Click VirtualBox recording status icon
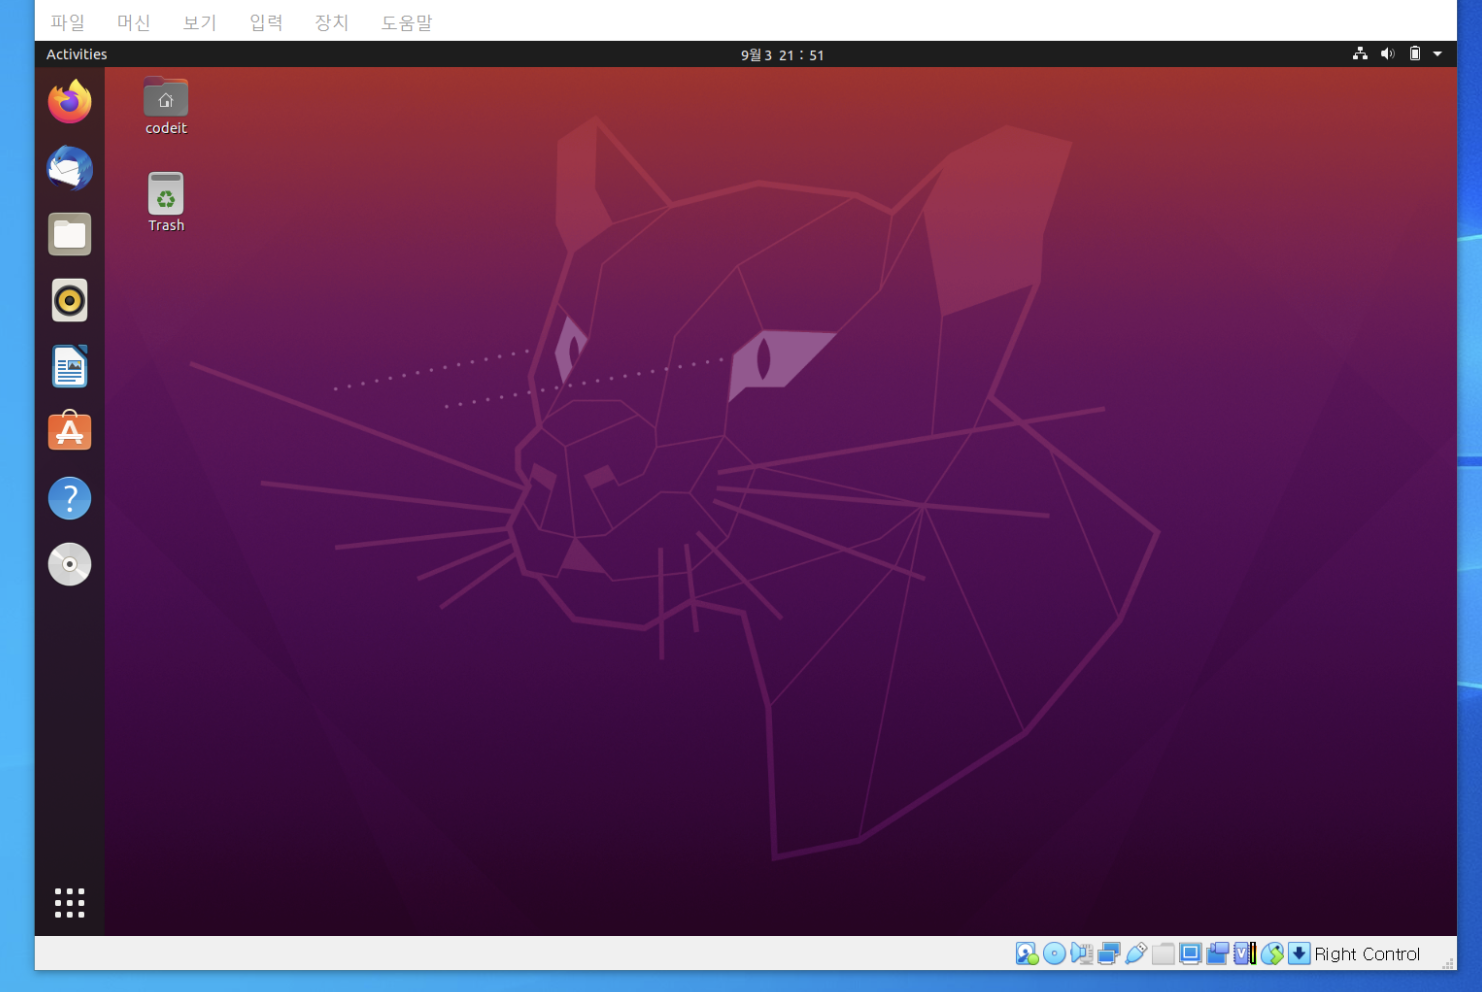Image resolution: width=1482 pixels, height=992 pixels. tap(1217, 954)
